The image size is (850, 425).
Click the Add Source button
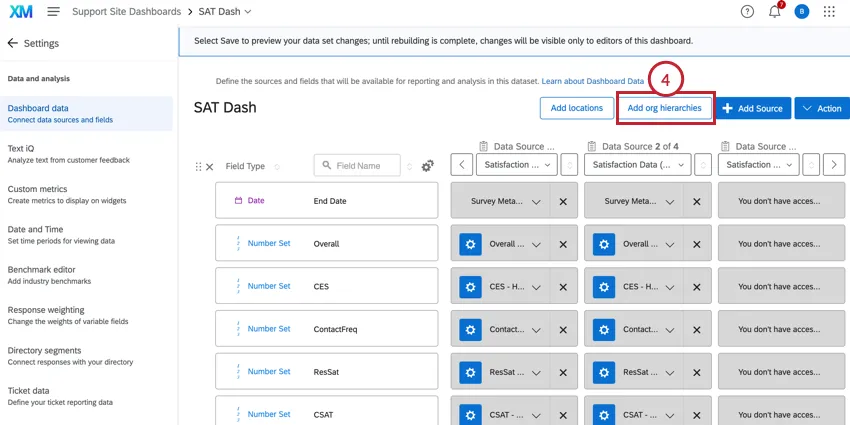click(751, 108)
